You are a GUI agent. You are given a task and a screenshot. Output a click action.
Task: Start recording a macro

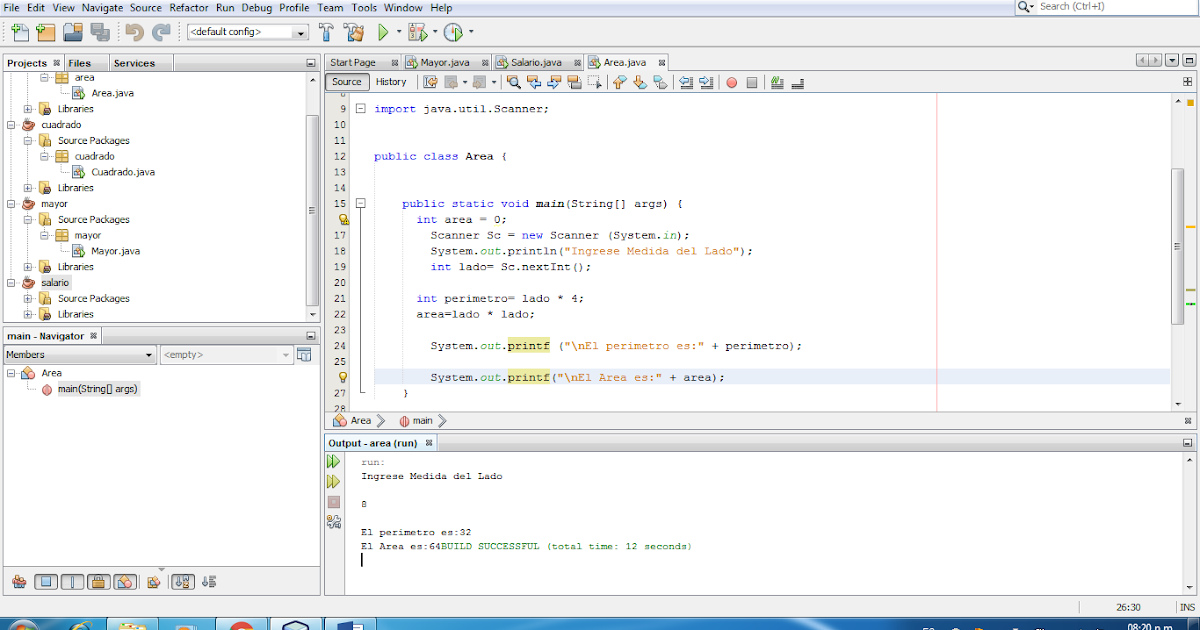pyautogui.click(x=732, y=81)
